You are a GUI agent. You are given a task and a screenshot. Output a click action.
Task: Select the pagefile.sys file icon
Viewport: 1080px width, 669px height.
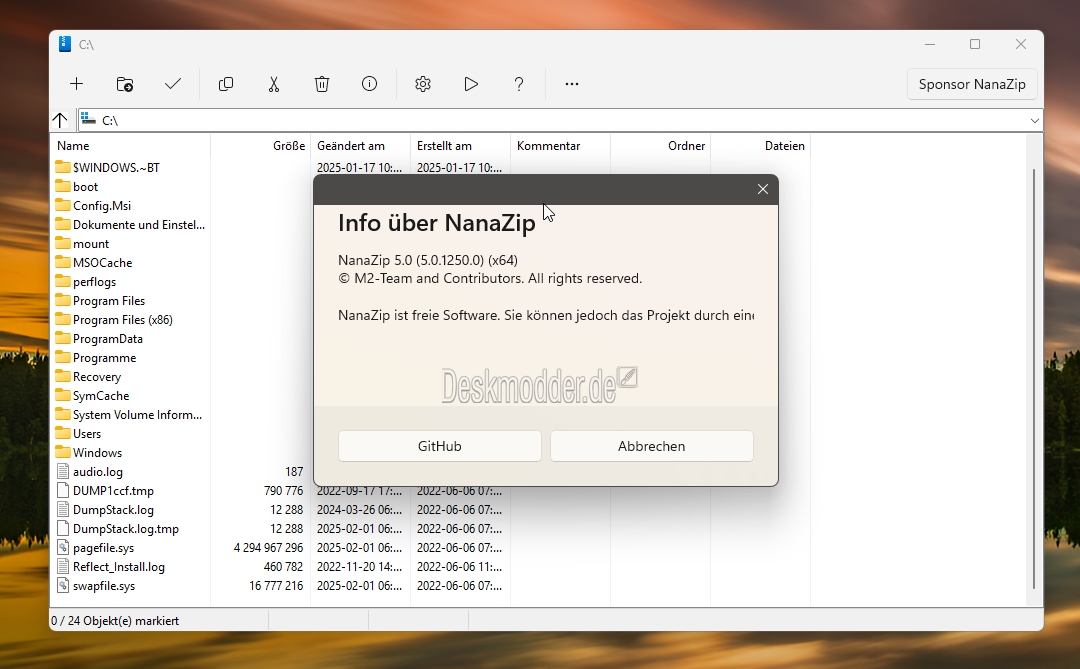click(x=63, y=548)
